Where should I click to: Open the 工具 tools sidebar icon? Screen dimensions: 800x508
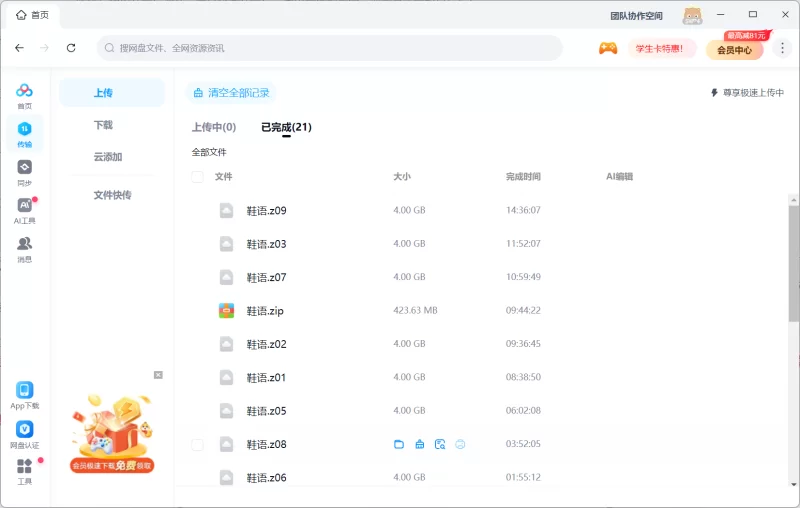(x=24, y=472)
